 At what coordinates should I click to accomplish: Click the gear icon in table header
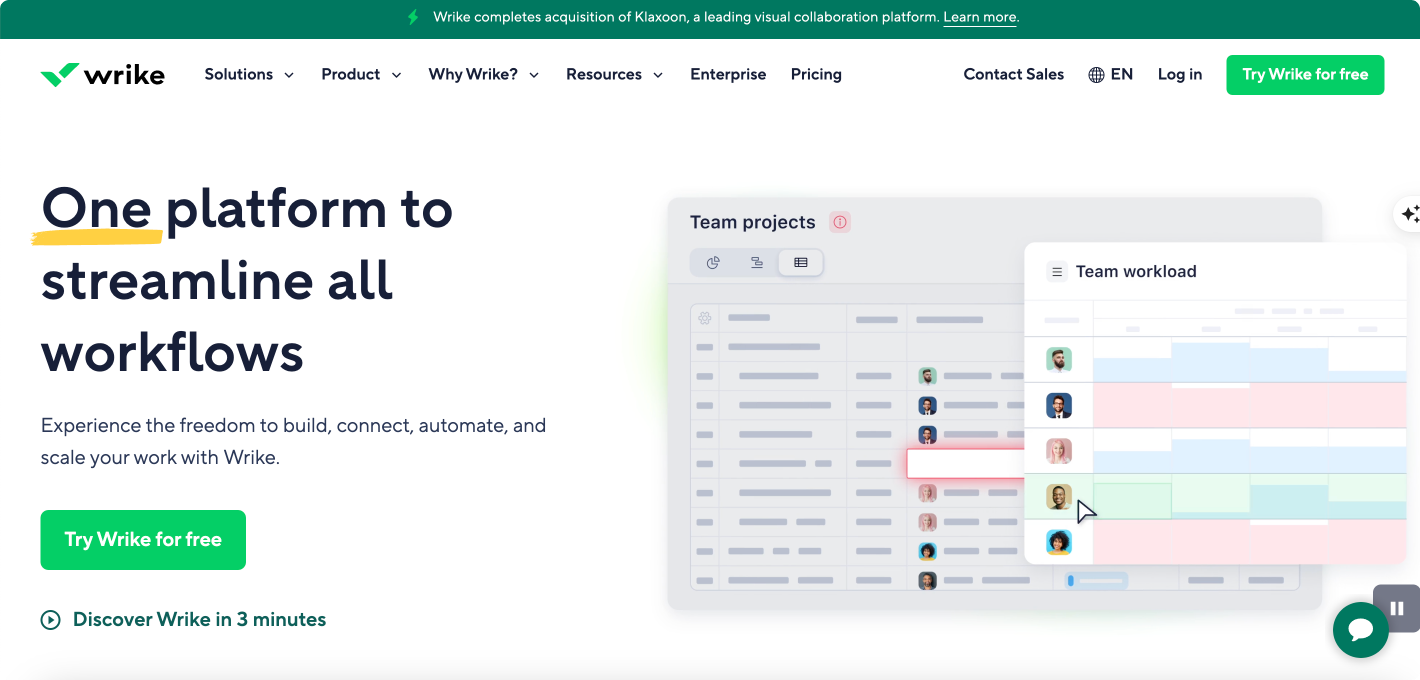pos(705,318)
